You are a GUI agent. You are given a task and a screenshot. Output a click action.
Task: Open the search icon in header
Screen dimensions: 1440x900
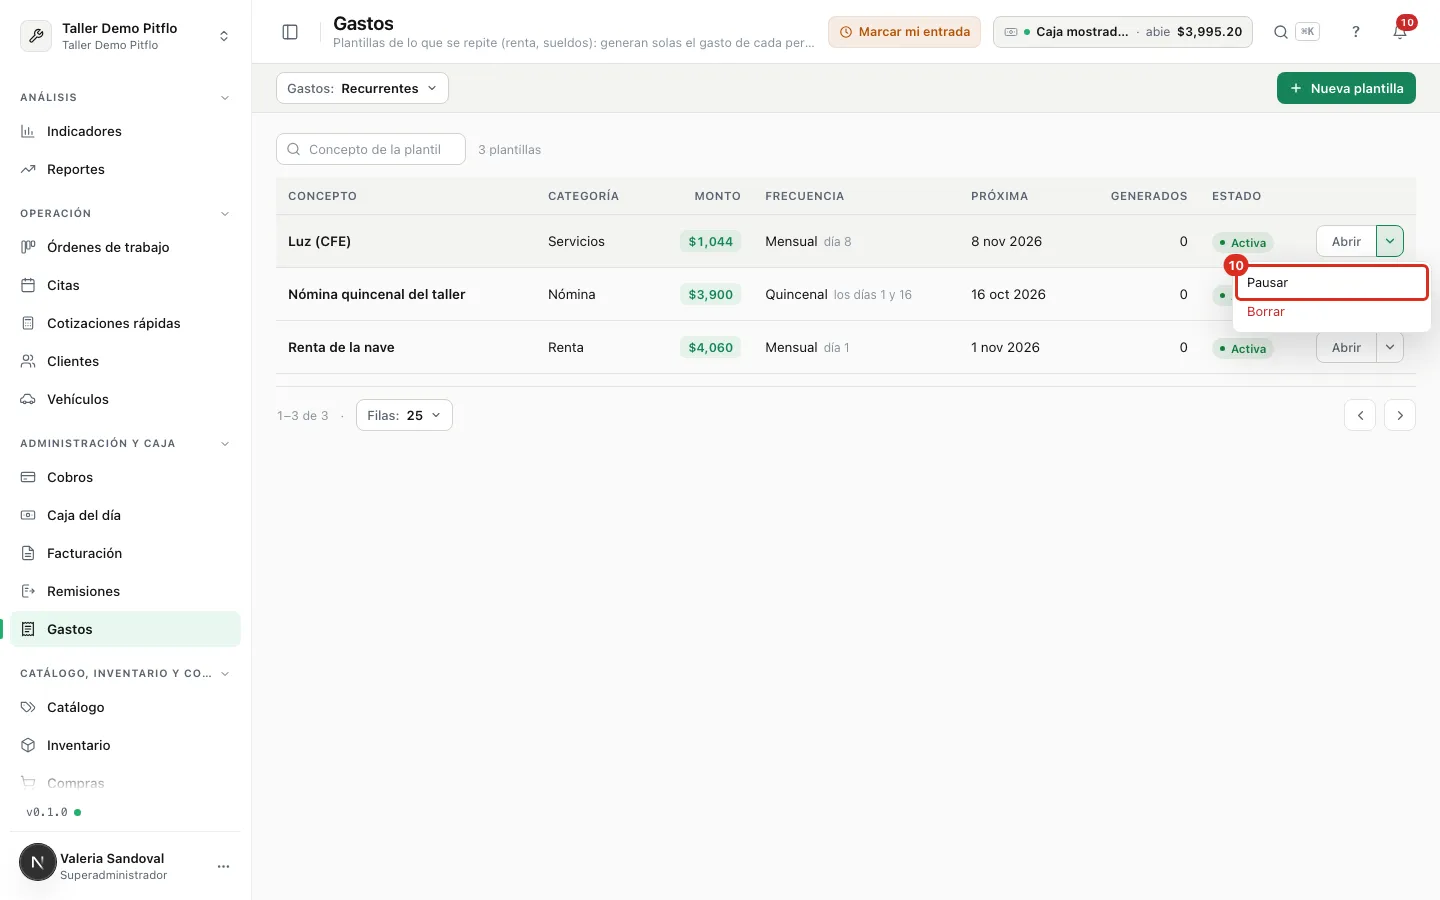coord(1280,32)
